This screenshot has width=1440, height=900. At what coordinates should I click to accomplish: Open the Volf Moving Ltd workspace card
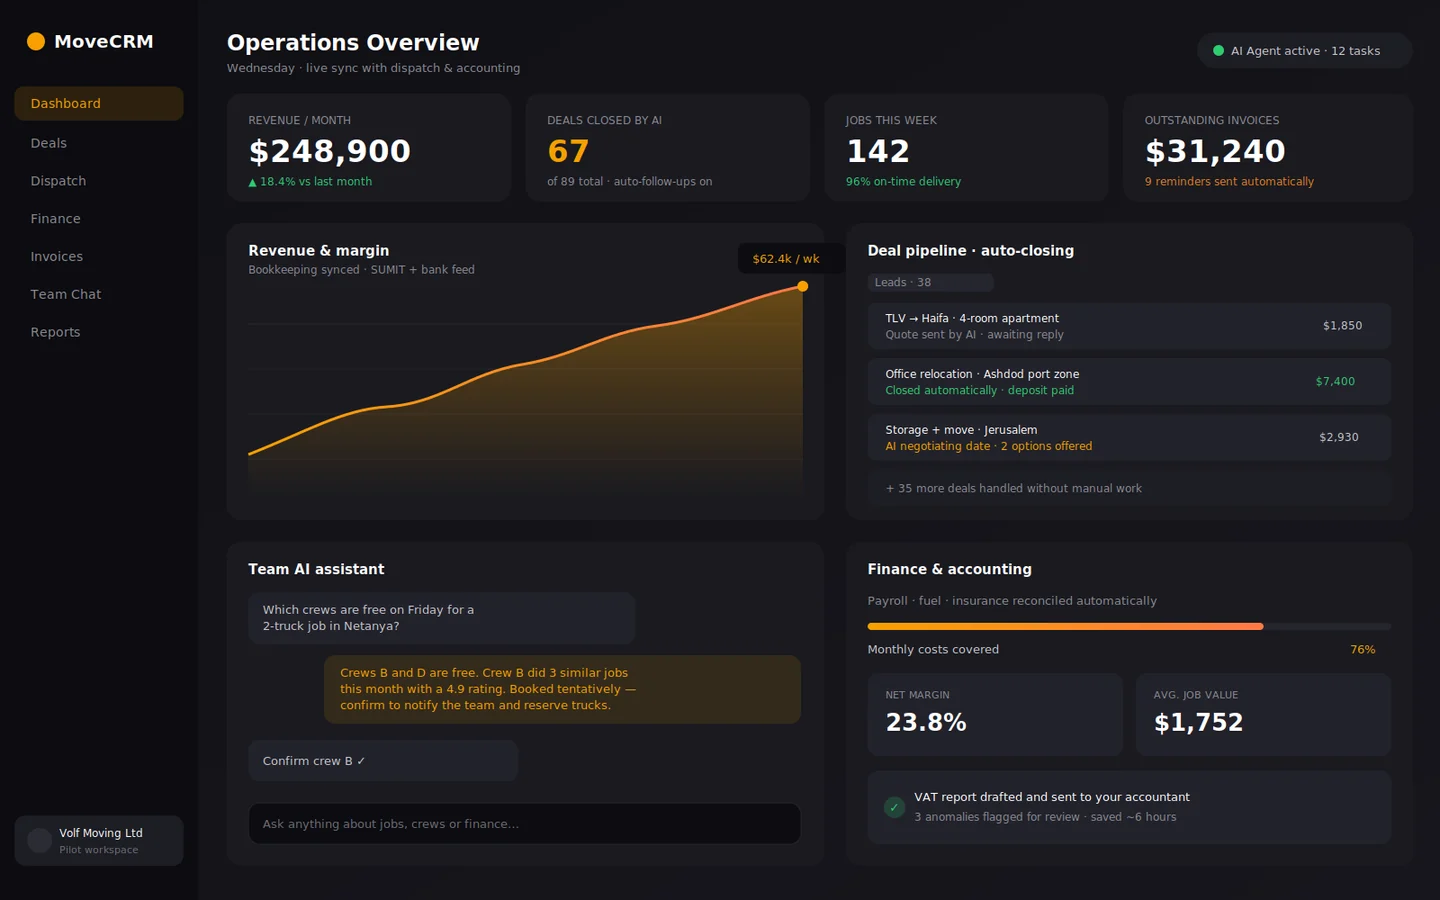[x=99, y=841]
